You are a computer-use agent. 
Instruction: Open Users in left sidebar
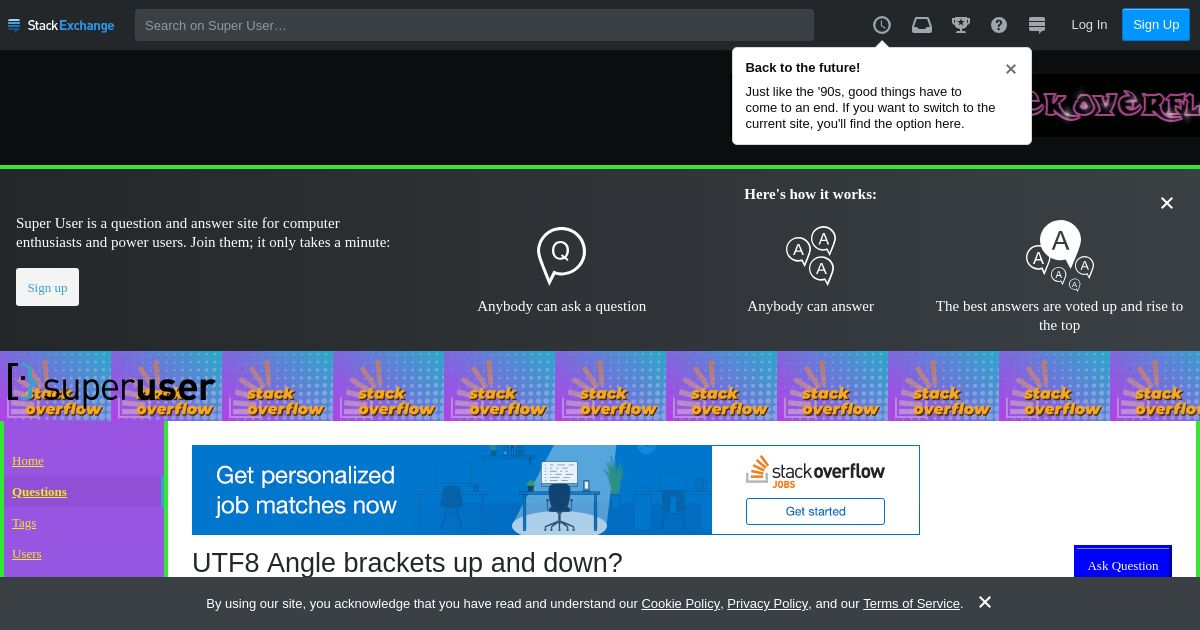click(x=27, y=554)
